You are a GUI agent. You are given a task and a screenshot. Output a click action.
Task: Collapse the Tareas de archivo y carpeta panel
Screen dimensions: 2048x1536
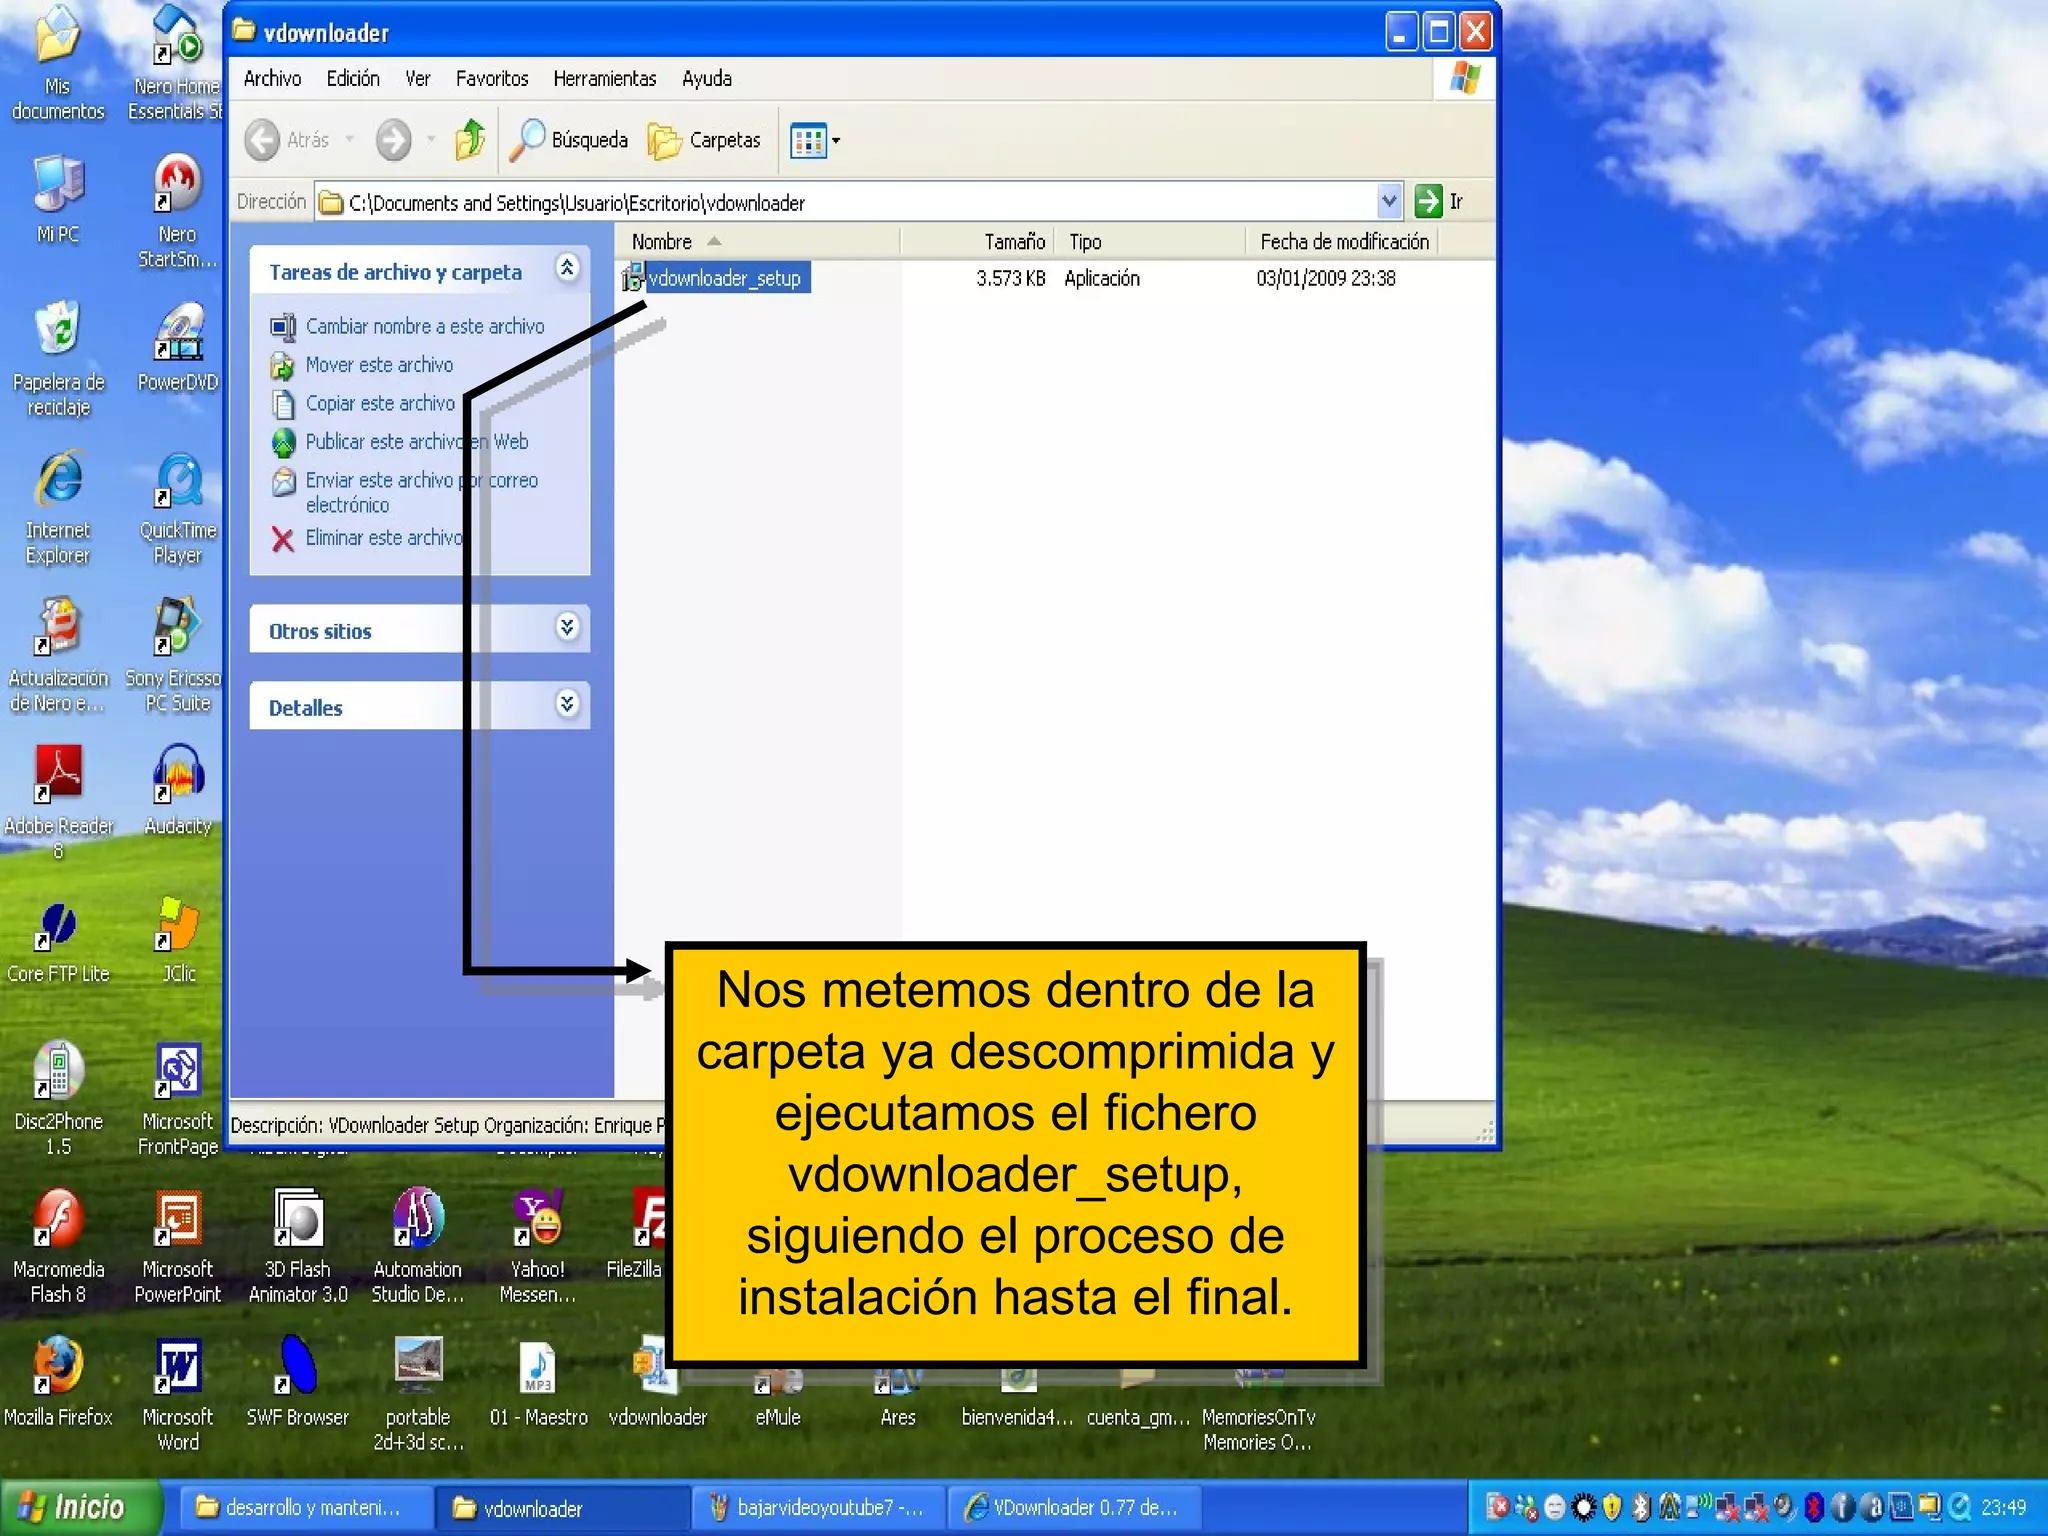tap(567, 268)
